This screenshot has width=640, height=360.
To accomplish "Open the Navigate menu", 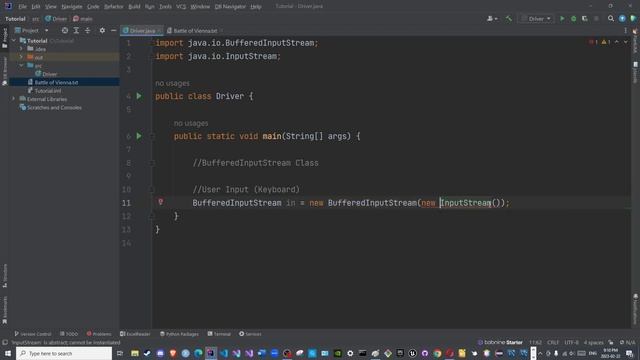I will [71, 7].
